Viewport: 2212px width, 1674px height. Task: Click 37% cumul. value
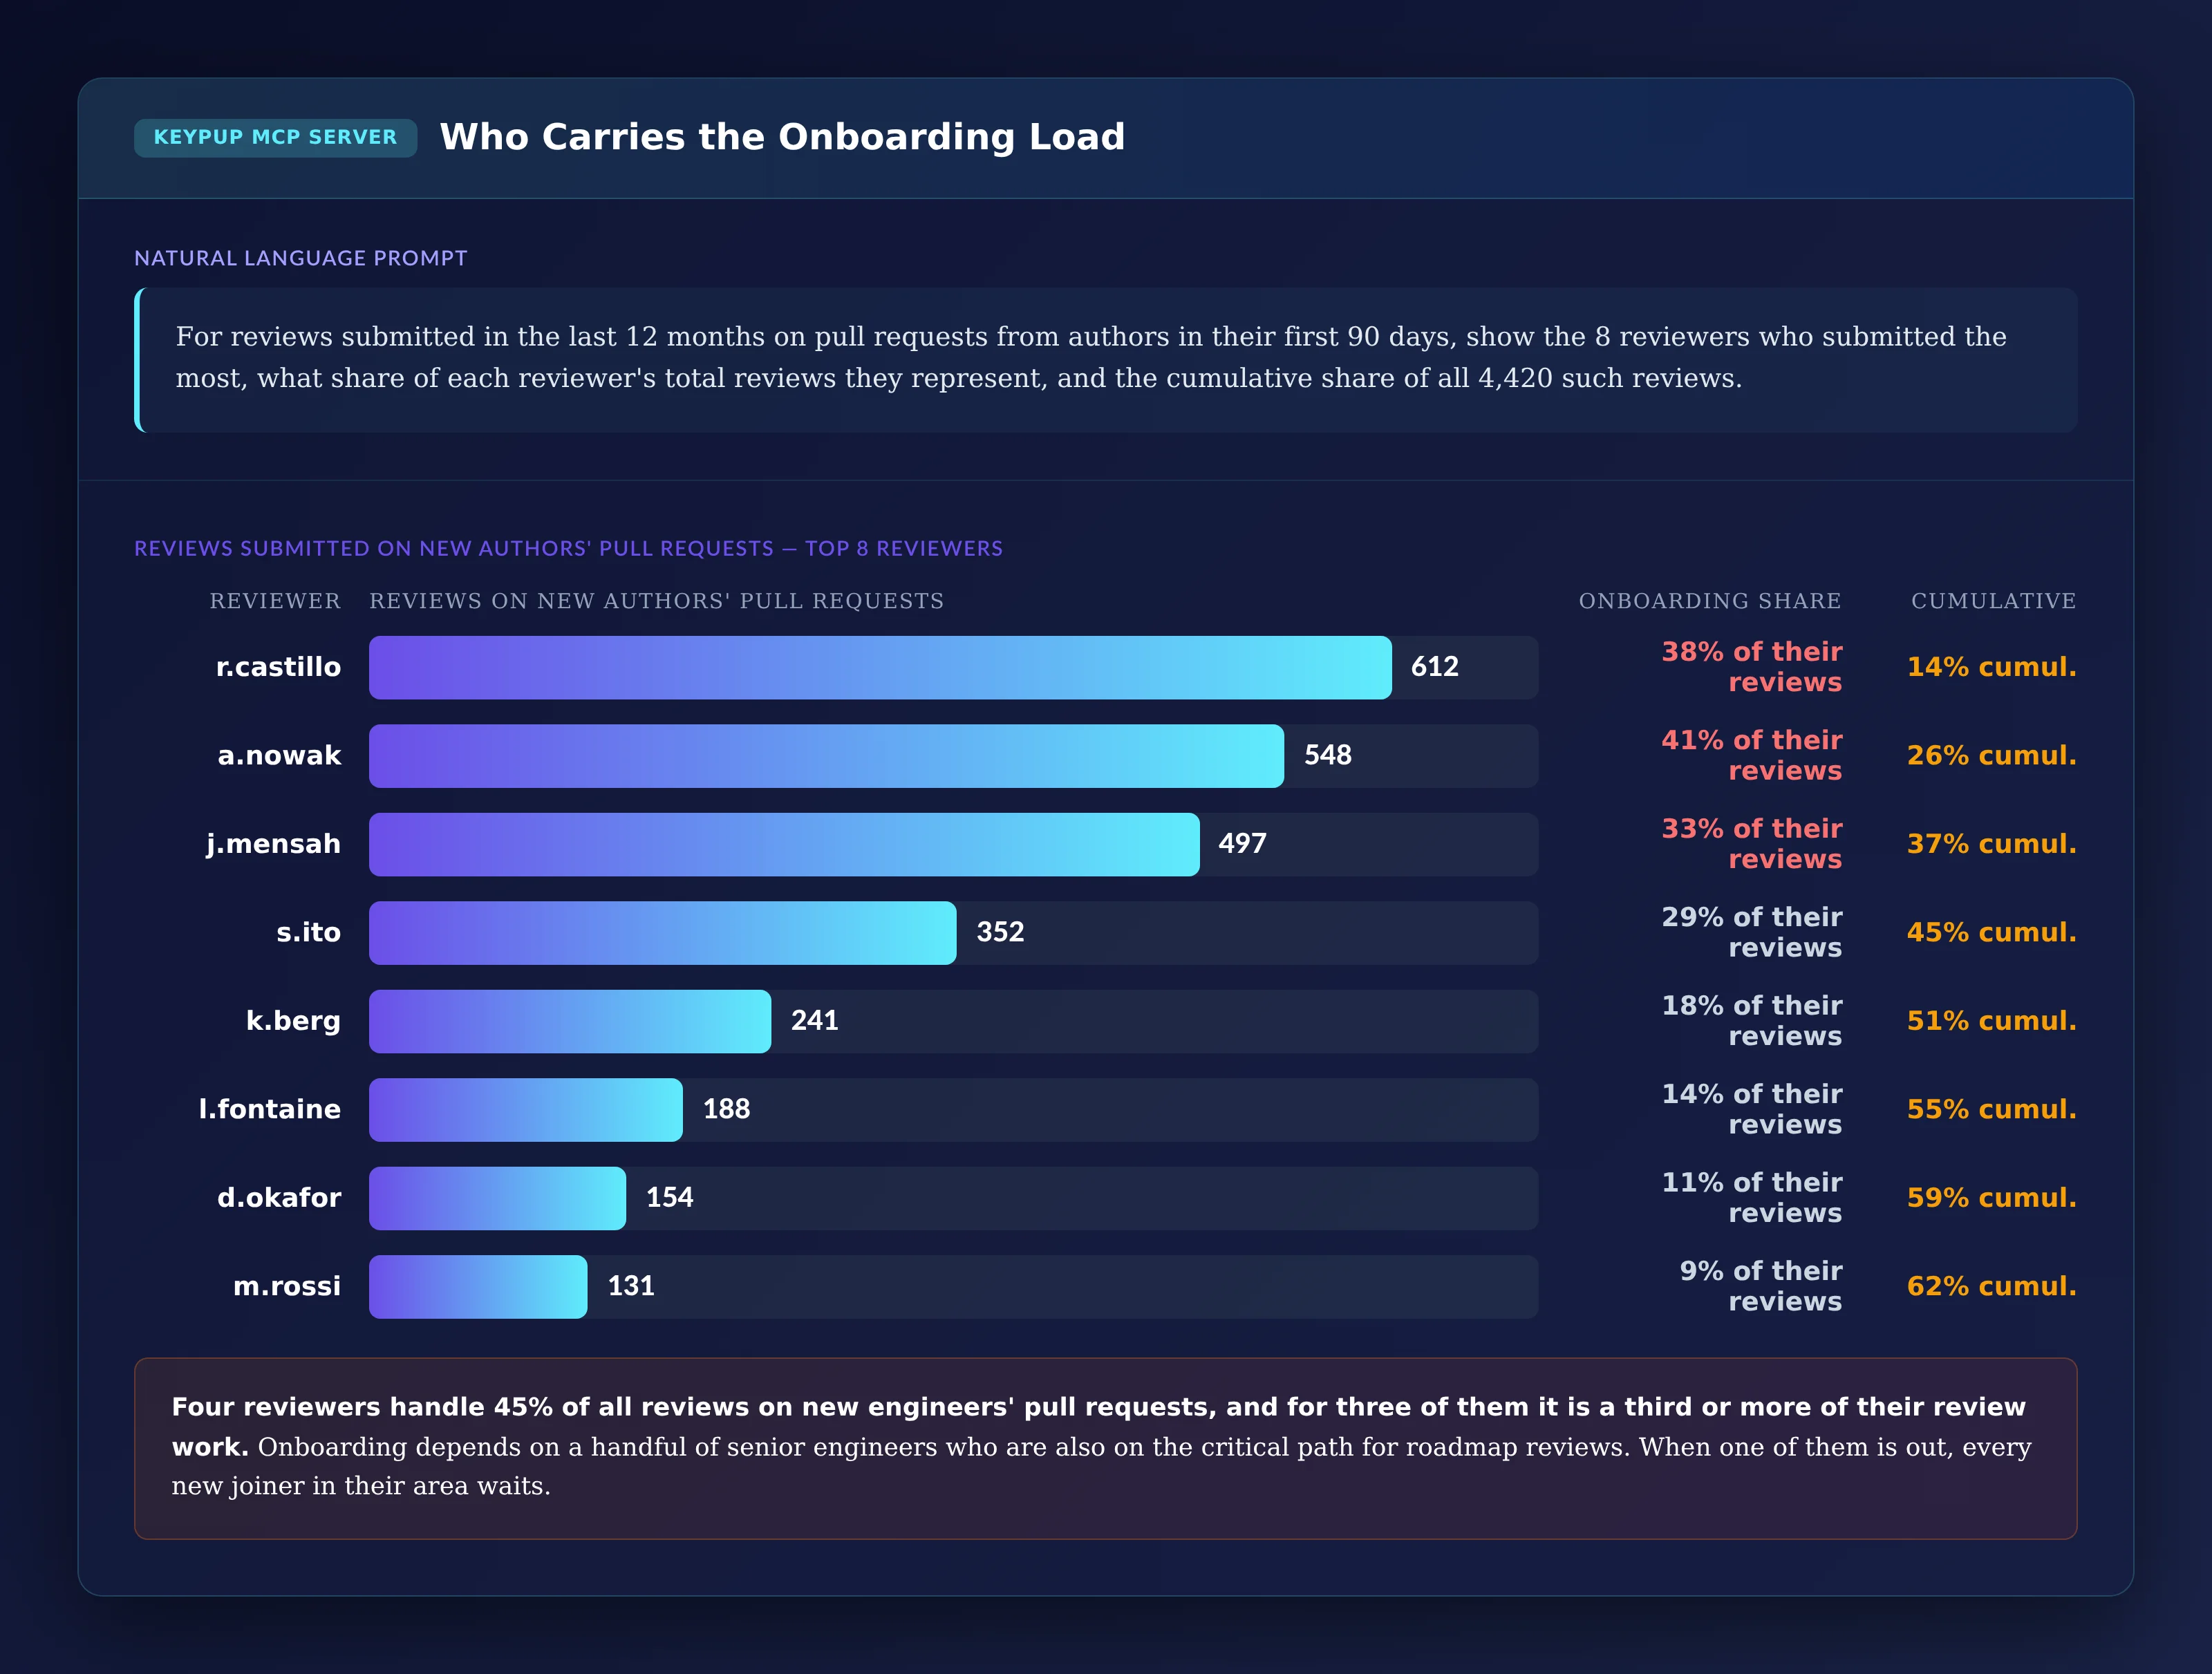click(1992, 844)
